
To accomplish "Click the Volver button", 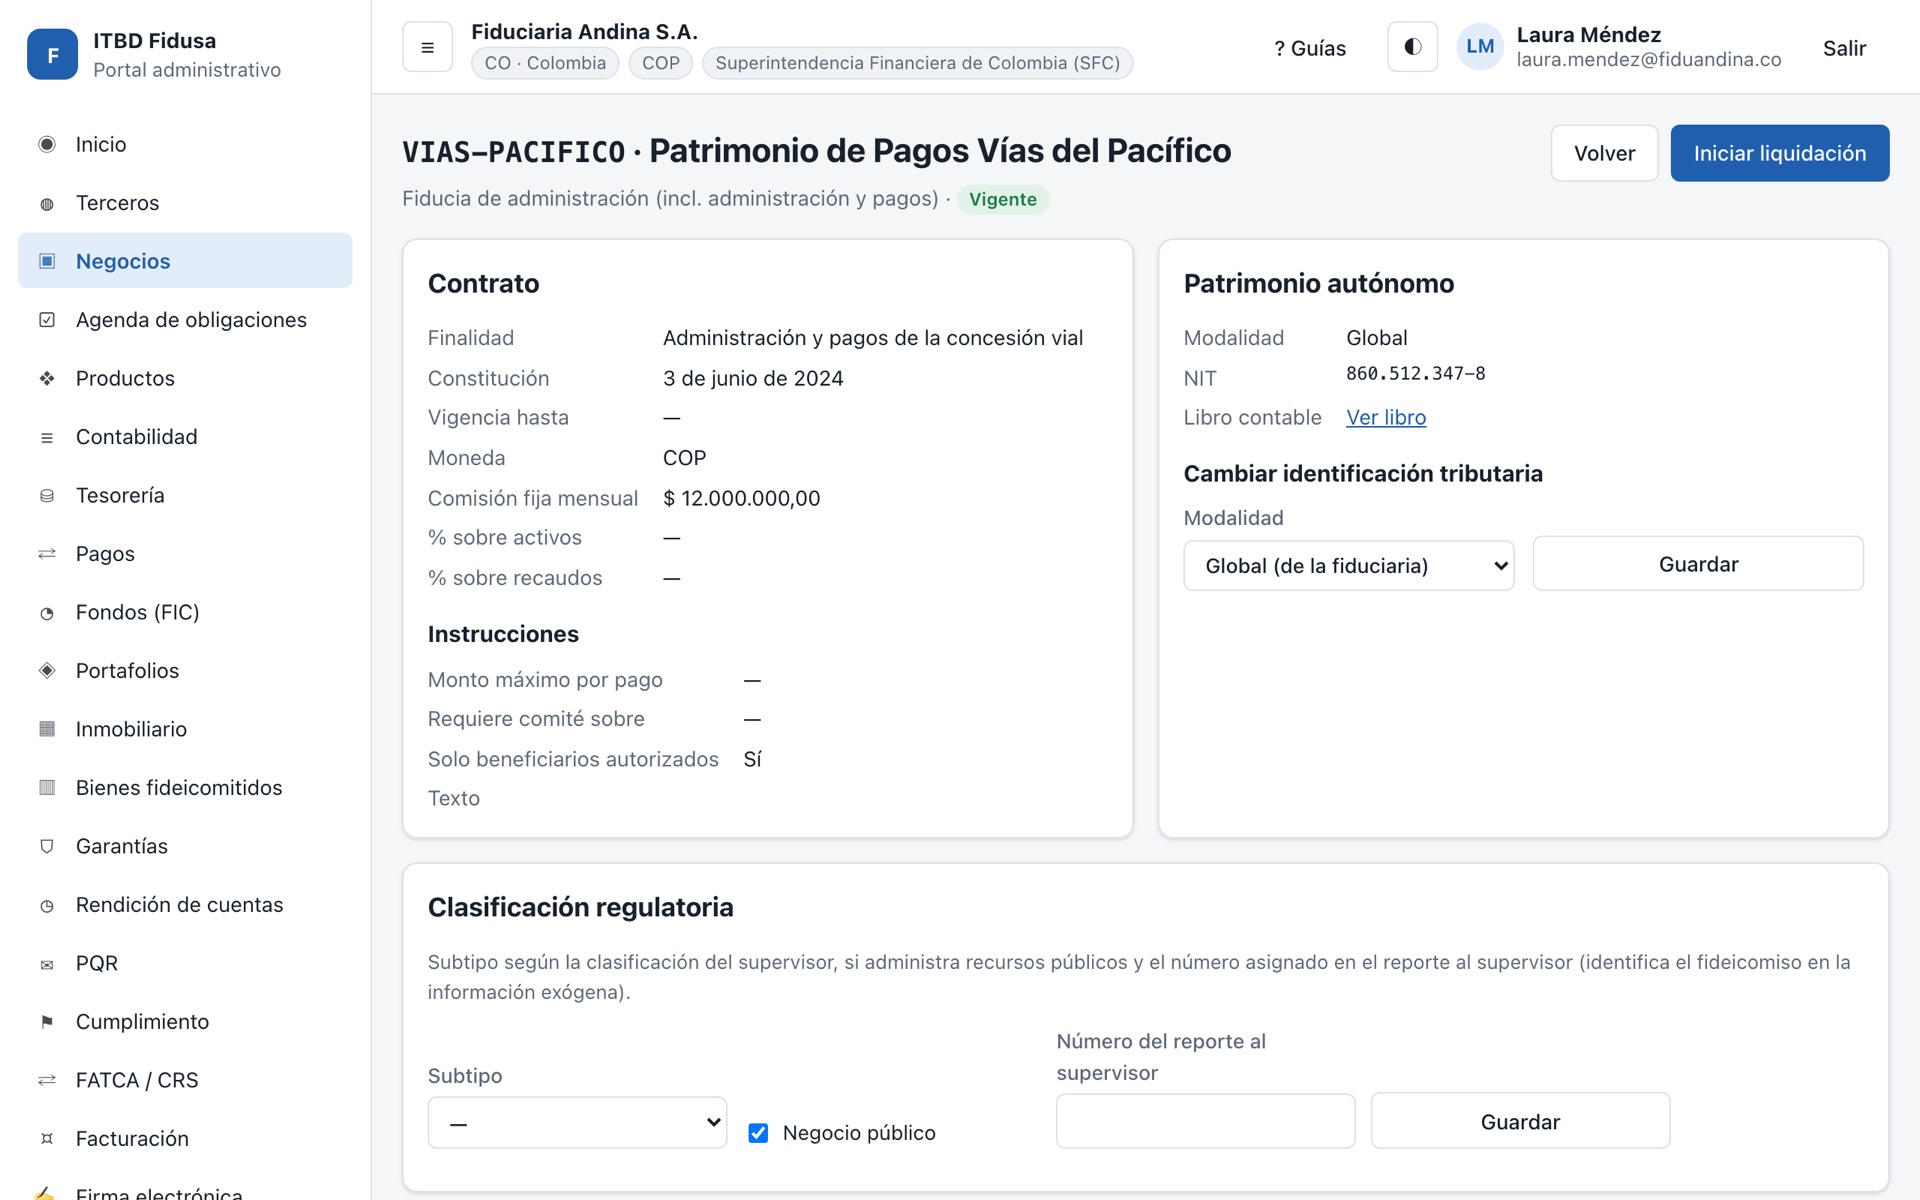I will pyautogui.click(x=1604, y=153).
